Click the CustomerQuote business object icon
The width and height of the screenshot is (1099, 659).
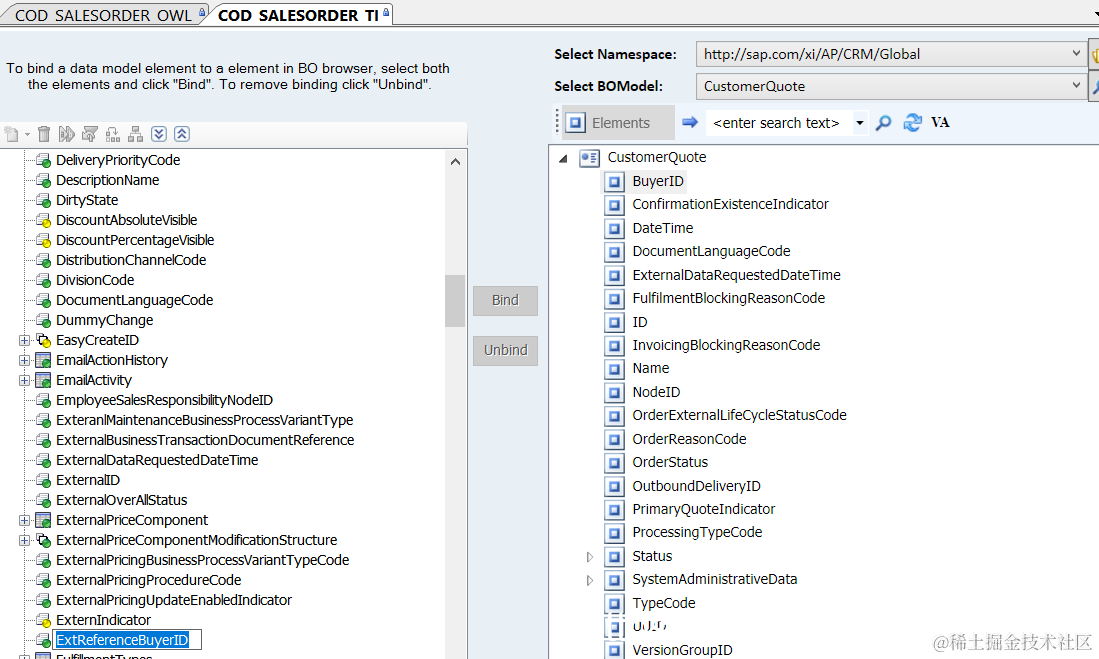pyautogui.click(x=589, y=158)
